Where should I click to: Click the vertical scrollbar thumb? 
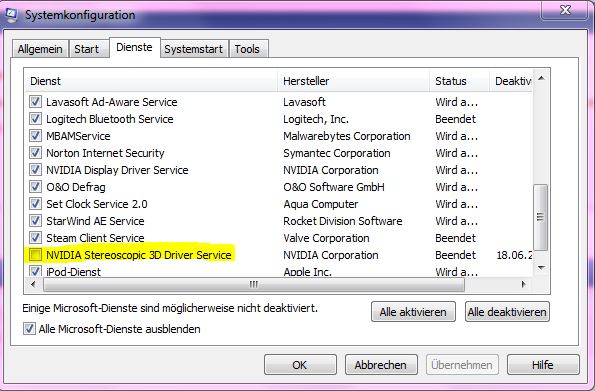540,218
